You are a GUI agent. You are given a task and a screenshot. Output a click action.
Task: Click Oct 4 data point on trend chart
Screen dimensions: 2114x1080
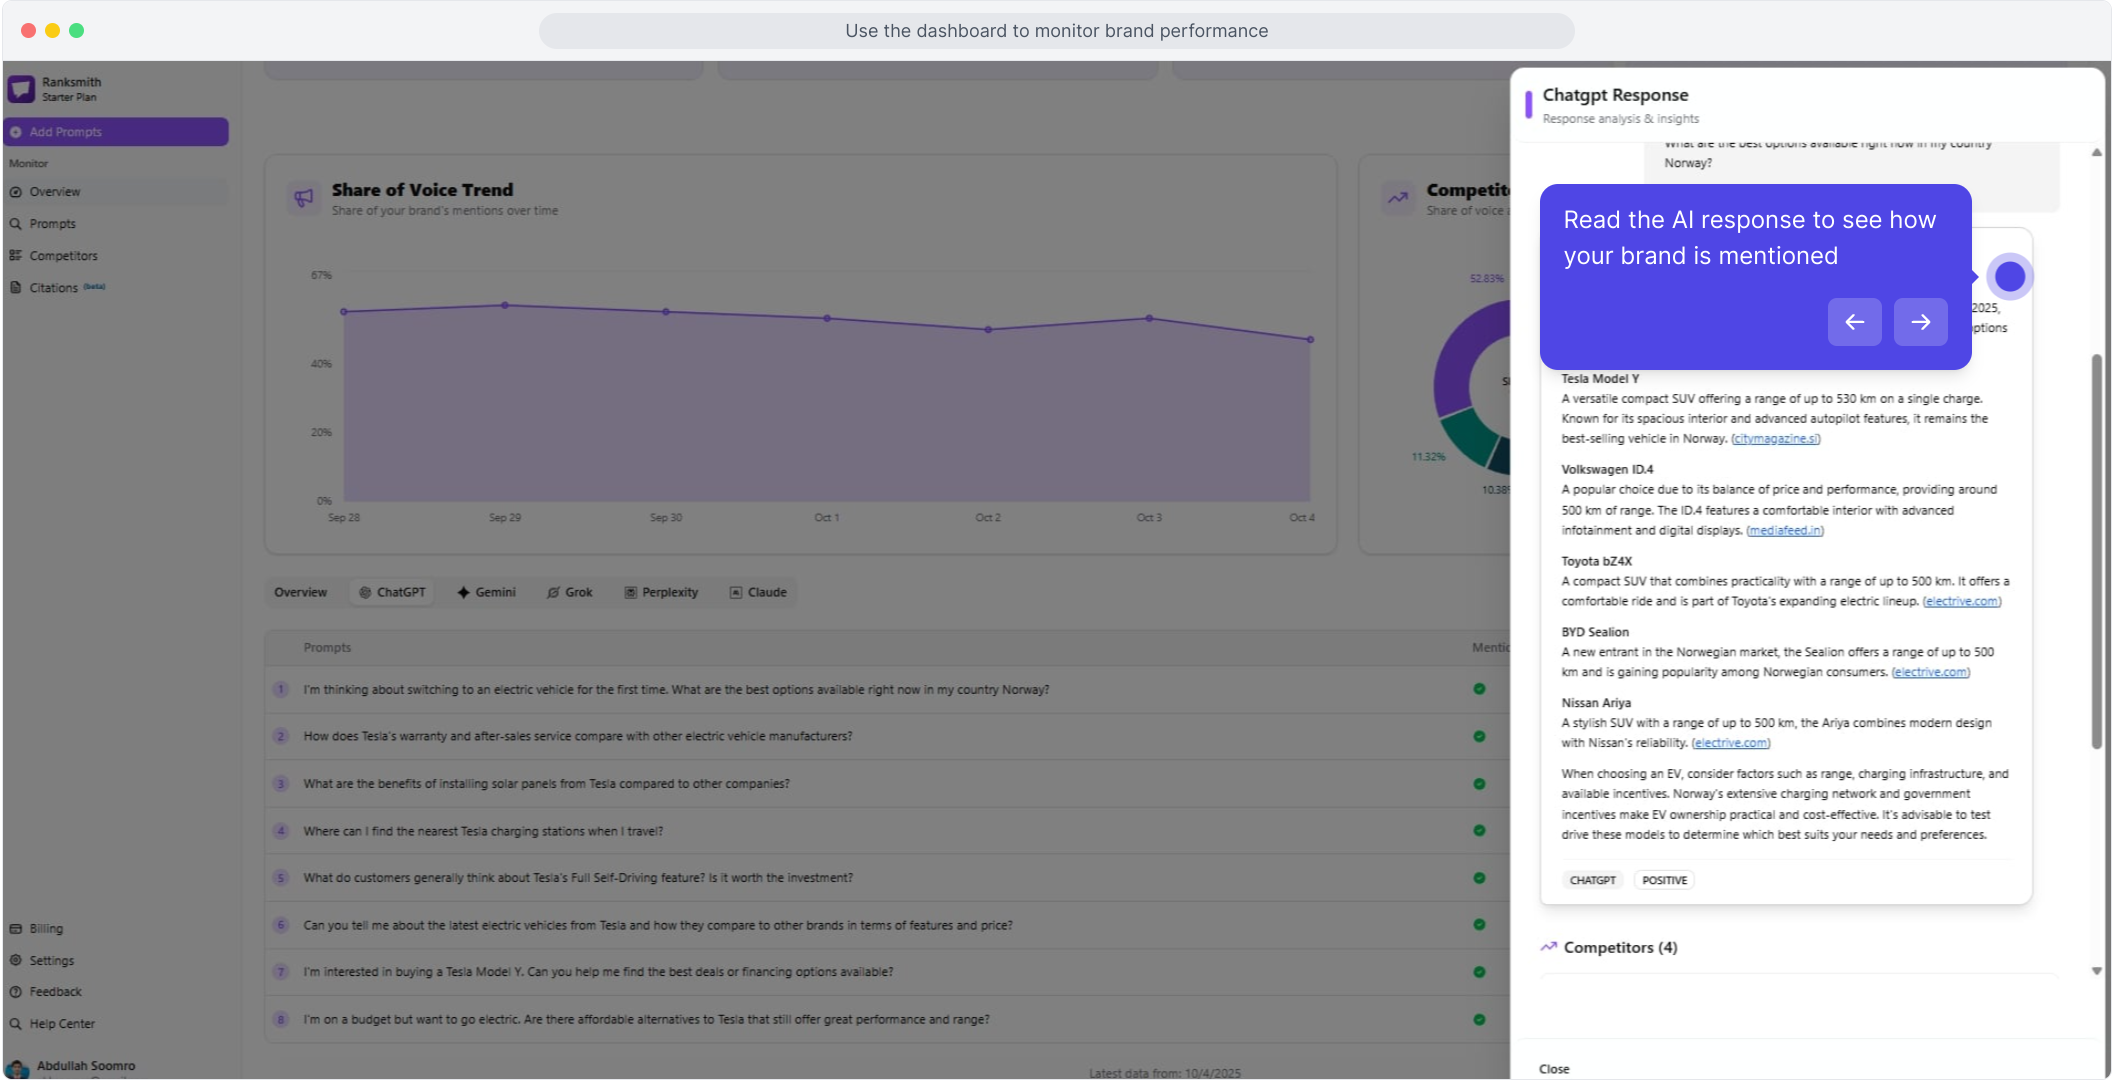pos(1310,340)
